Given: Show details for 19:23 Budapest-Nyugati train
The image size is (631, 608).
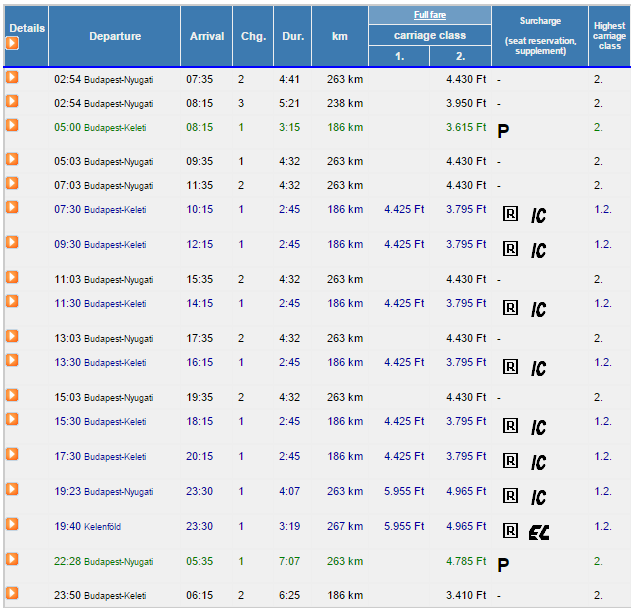Looking at the screenshot, I should (x=12, y=490).
